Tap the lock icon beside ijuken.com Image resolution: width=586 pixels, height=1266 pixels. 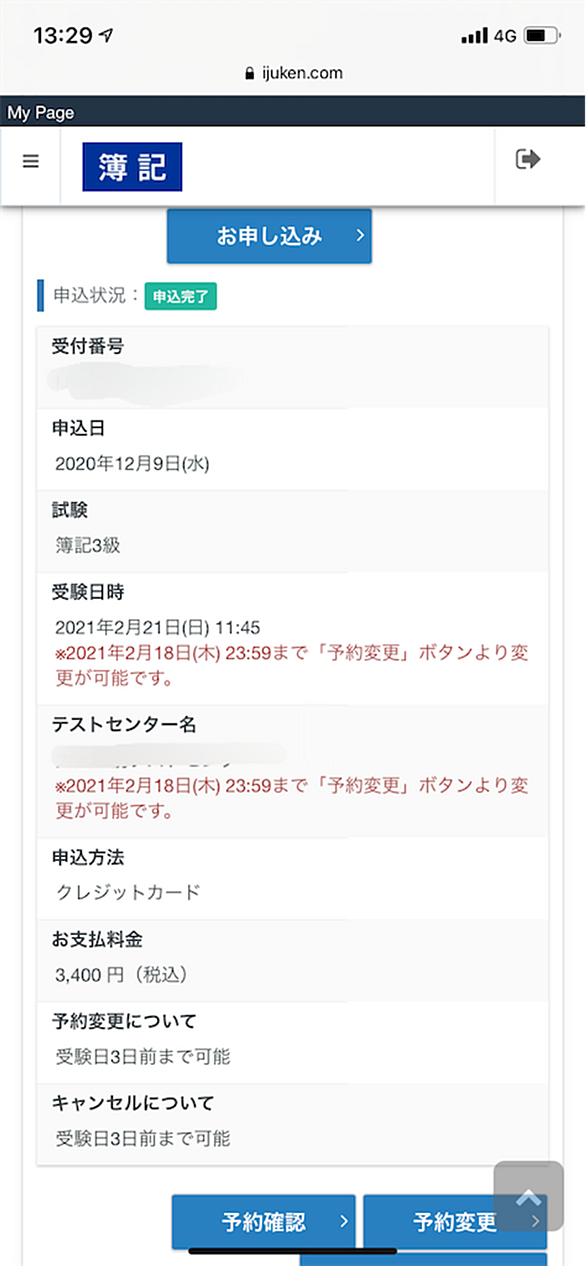[x=249, y=73]
